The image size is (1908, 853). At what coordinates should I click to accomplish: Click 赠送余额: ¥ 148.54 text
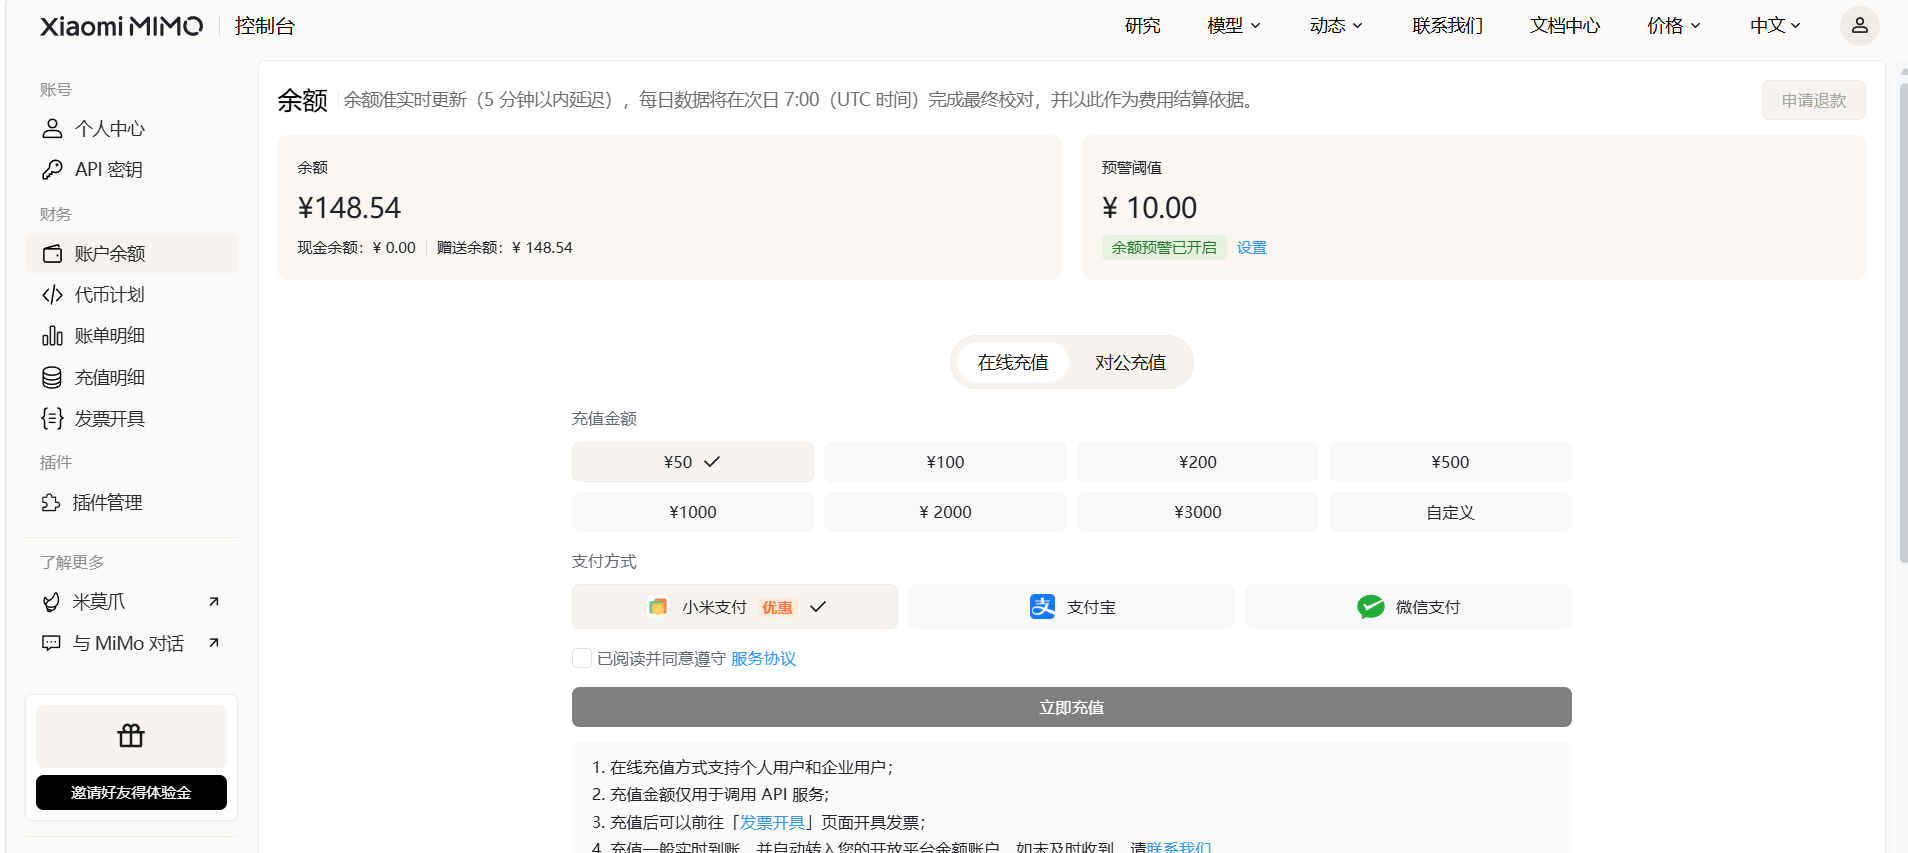pyautogui.click(x=505, y=247)
